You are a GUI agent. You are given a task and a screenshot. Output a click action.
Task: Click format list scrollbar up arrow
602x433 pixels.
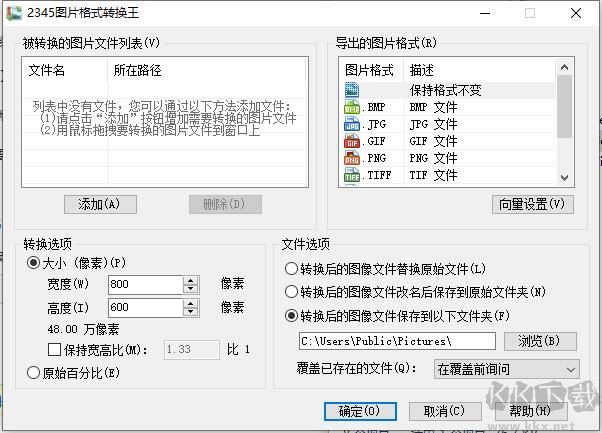point(564,68)
